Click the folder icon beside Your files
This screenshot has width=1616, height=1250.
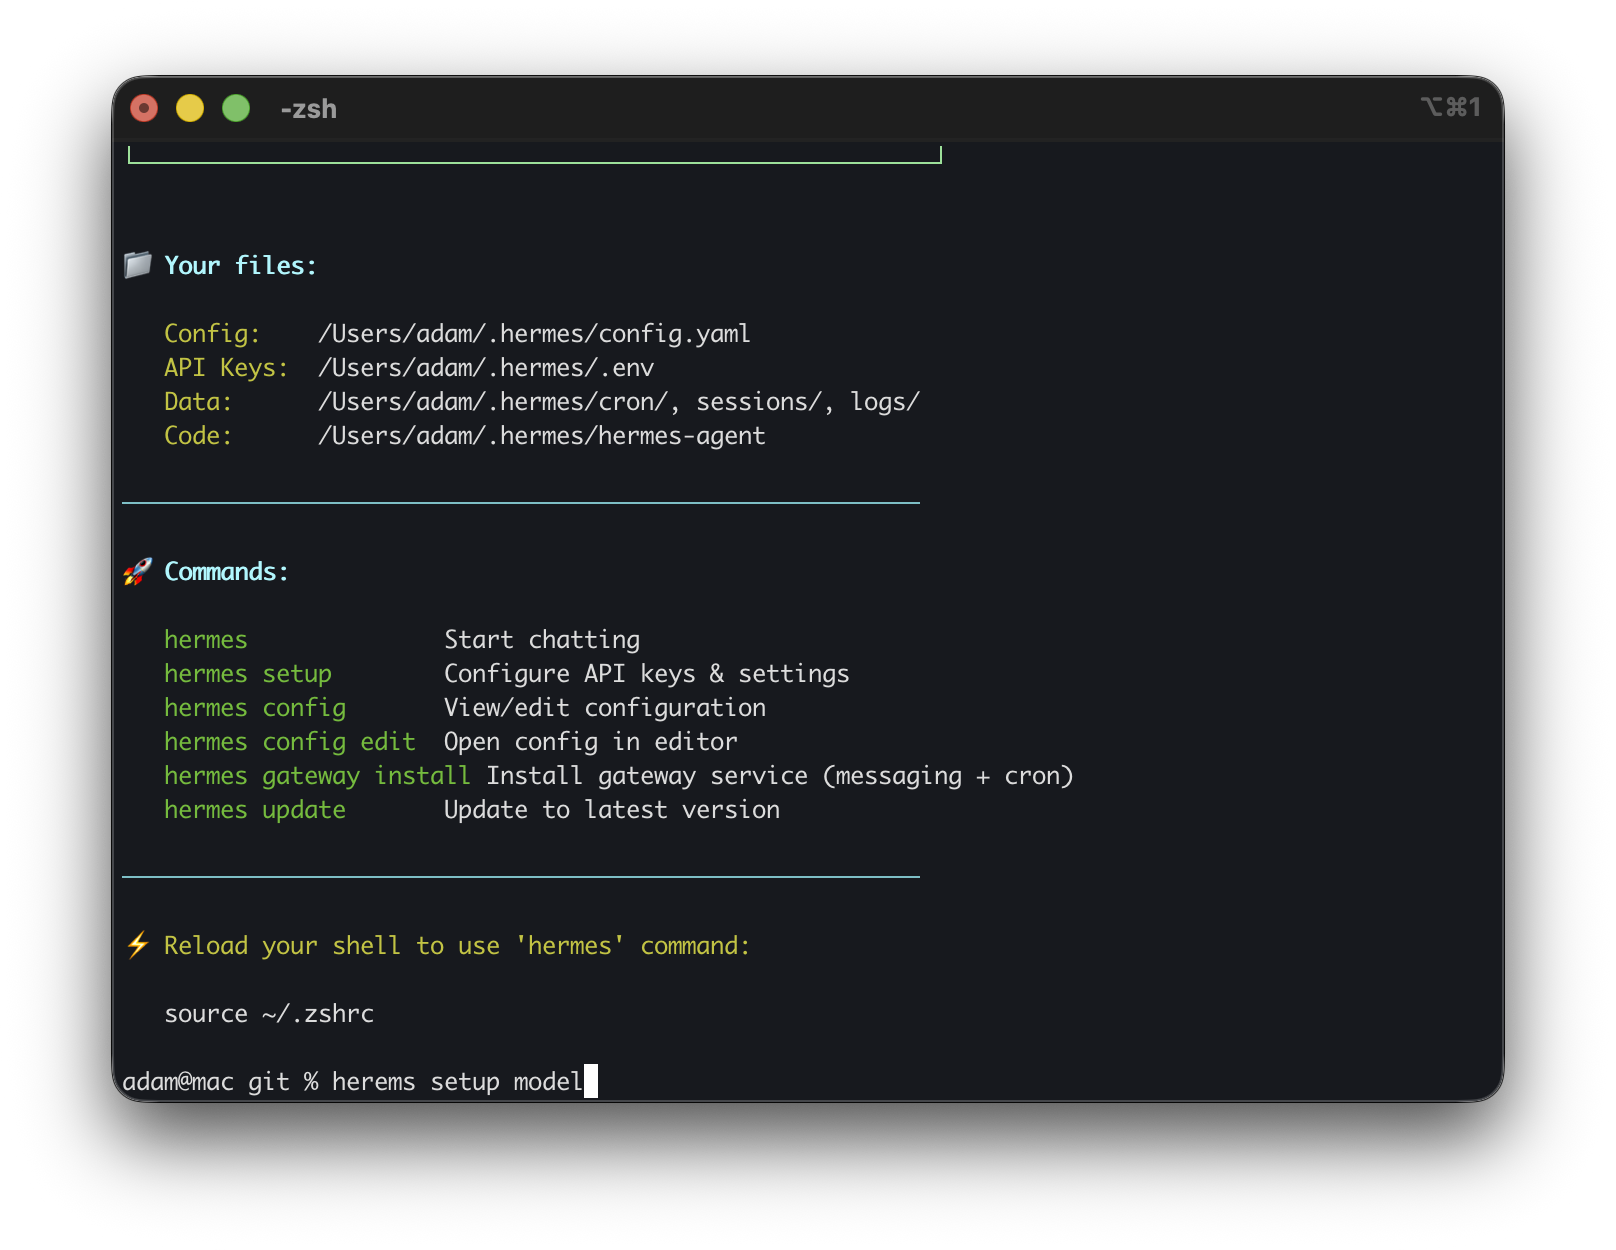tap(137, 265)
